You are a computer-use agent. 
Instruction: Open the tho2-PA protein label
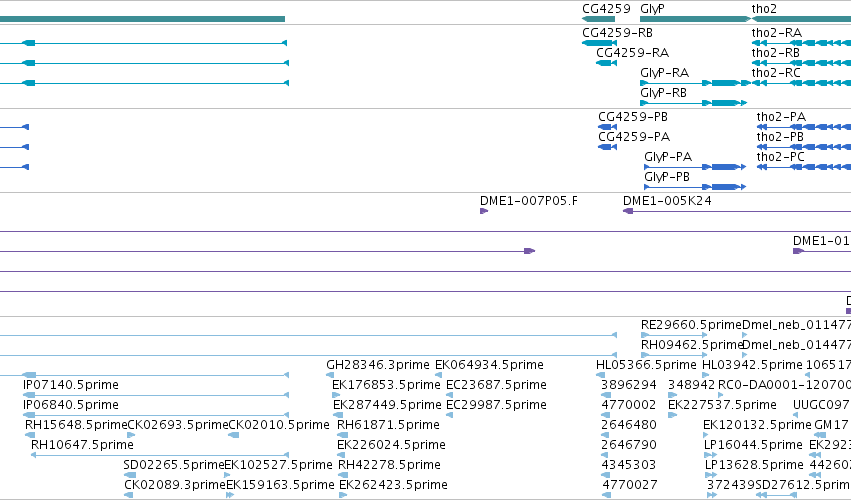click(782, 117)
